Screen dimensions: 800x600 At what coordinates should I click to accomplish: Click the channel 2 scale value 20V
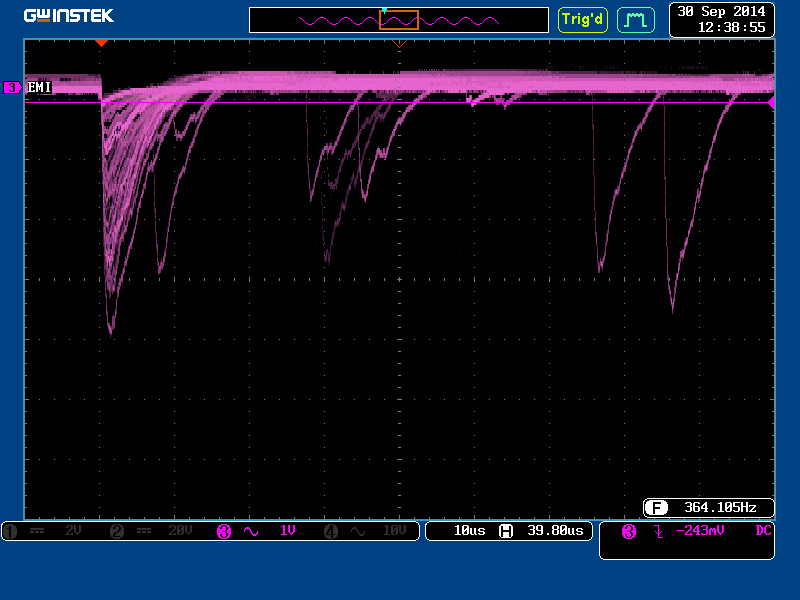(180, 531)
